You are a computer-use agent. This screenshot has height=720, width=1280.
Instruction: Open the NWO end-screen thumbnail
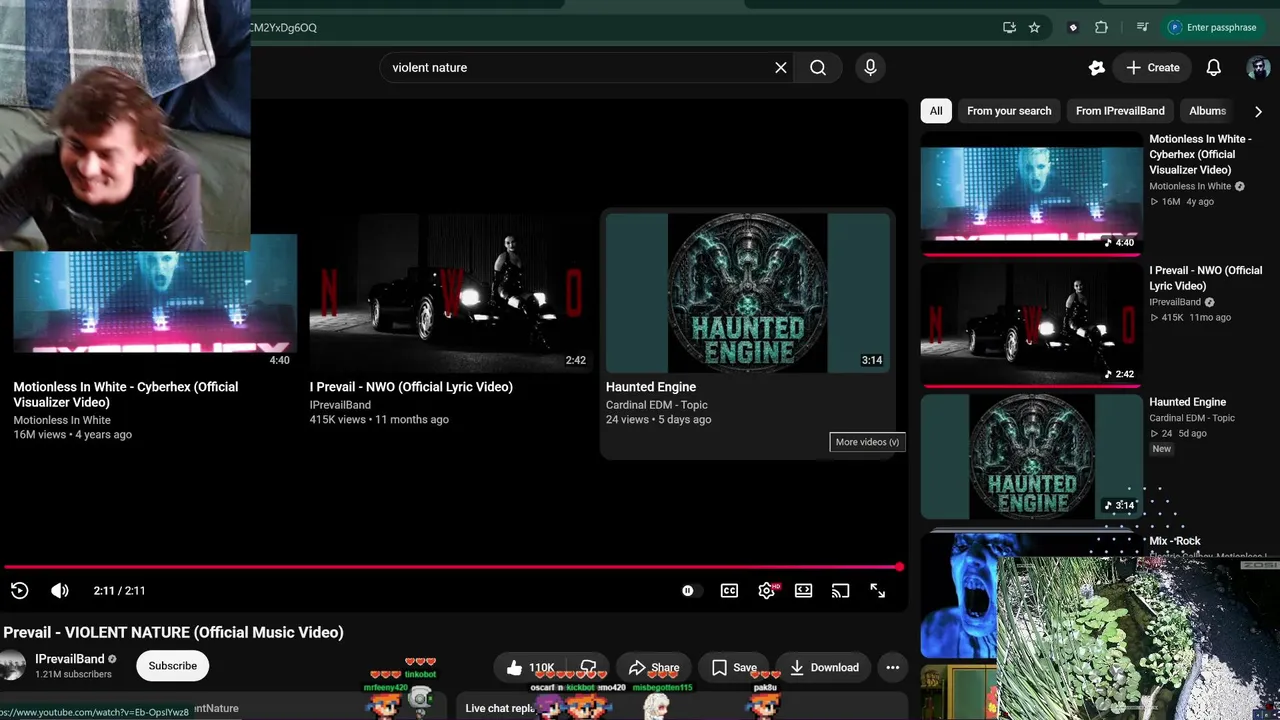tap(450, 293)
